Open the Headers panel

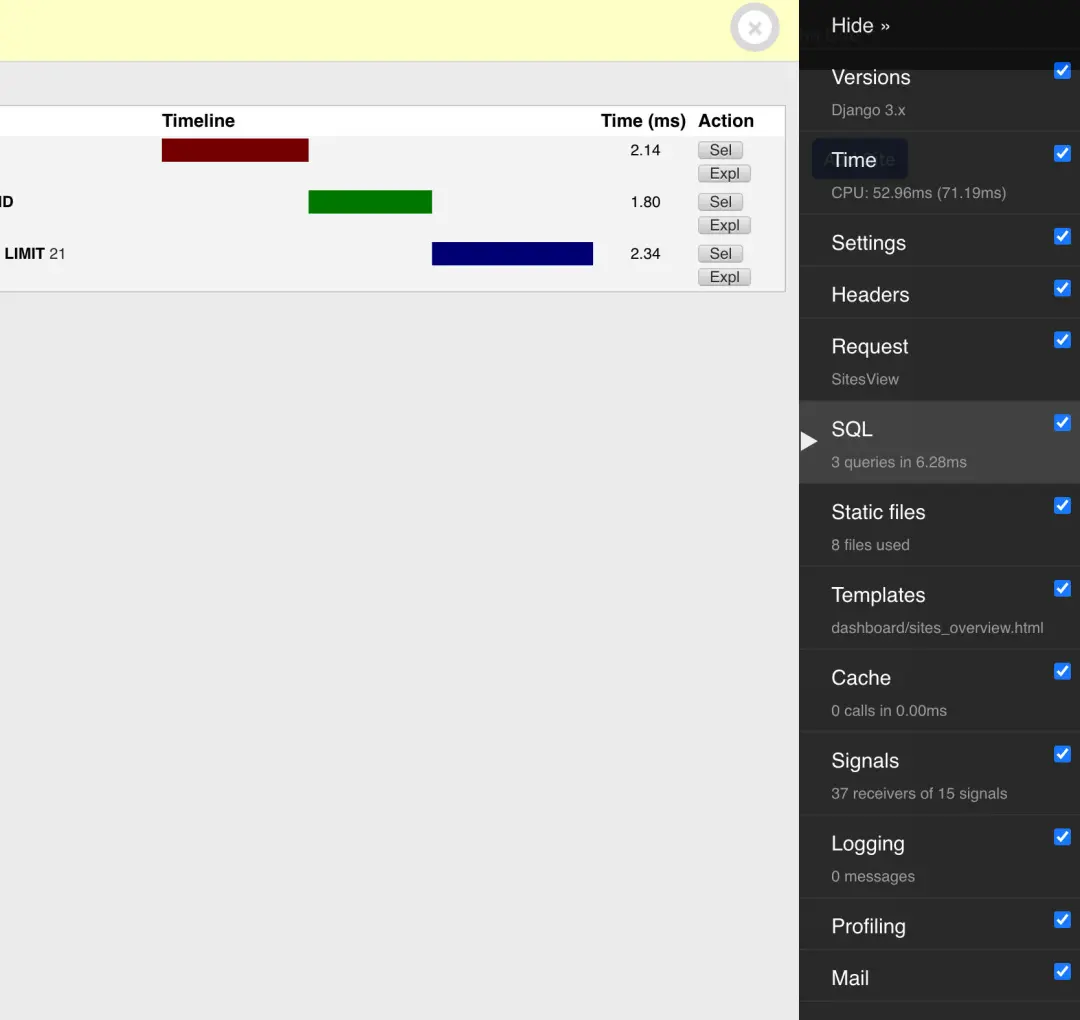click(x=870, y=294)
